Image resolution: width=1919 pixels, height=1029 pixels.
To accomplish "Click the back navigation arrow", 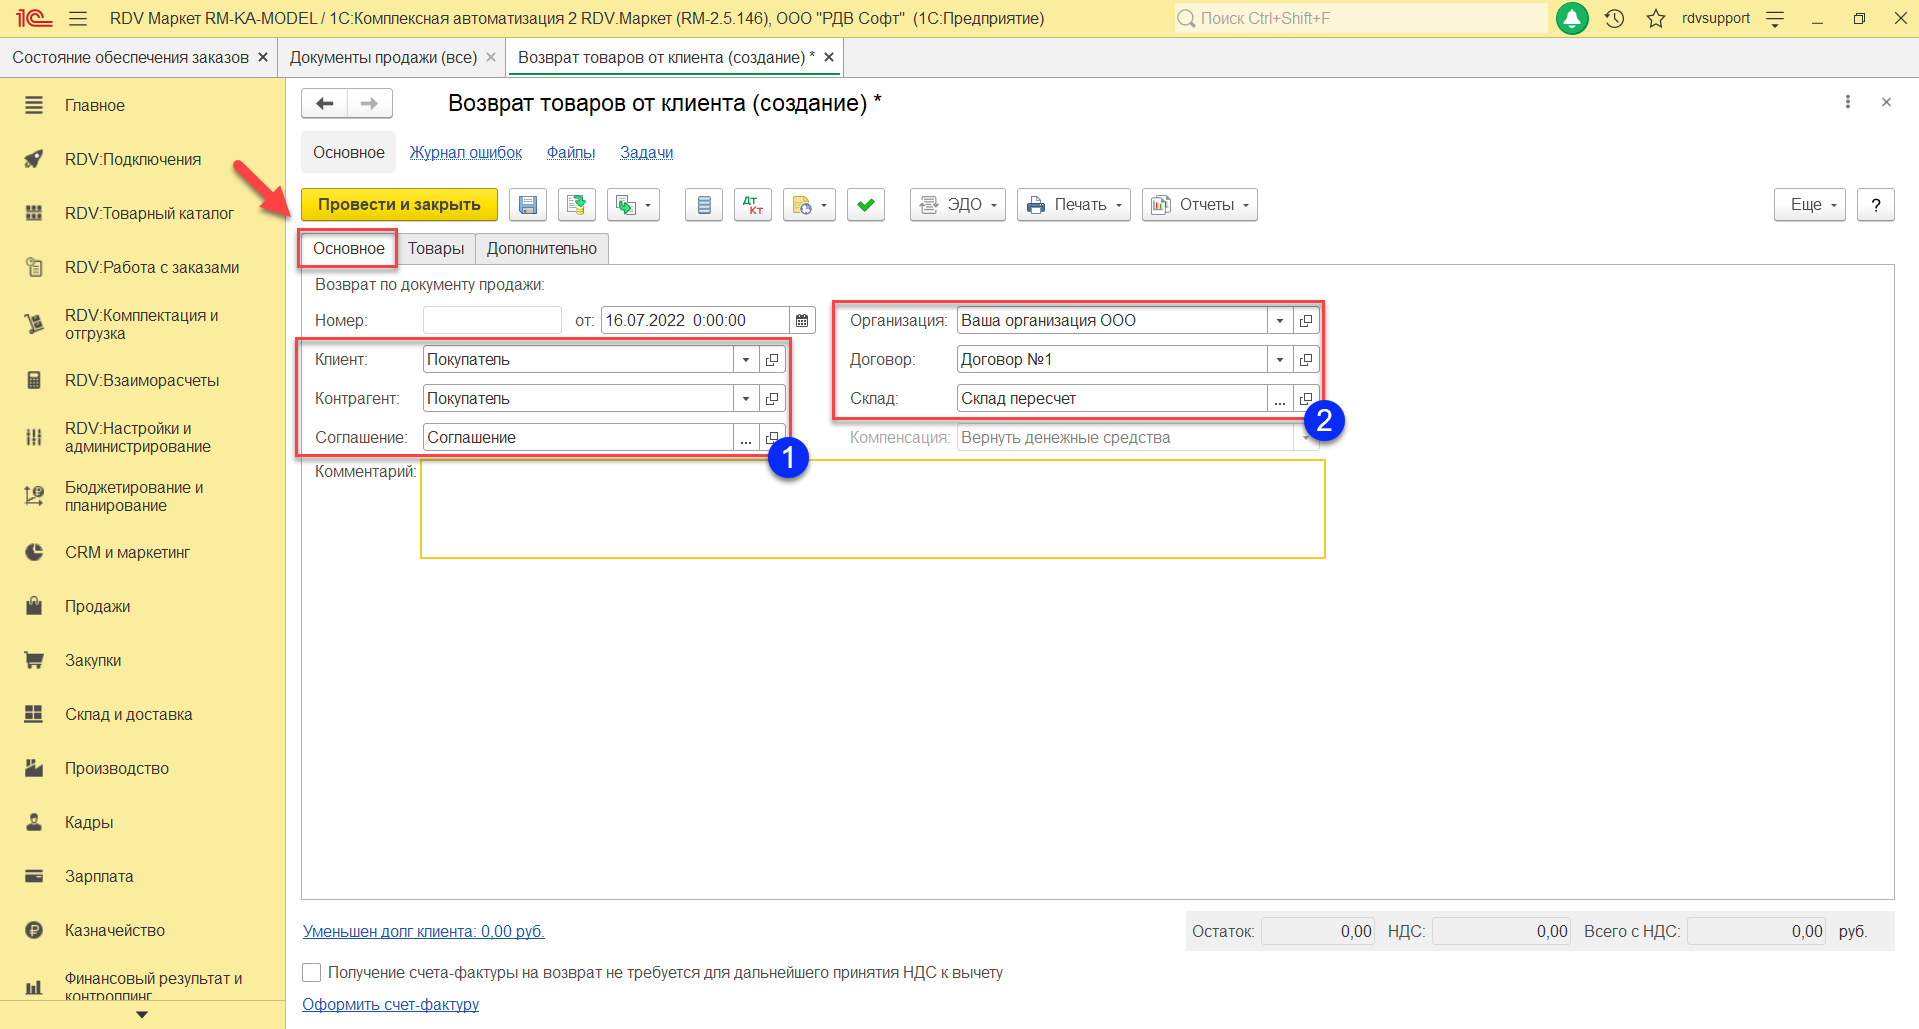I will coord(325,103).
